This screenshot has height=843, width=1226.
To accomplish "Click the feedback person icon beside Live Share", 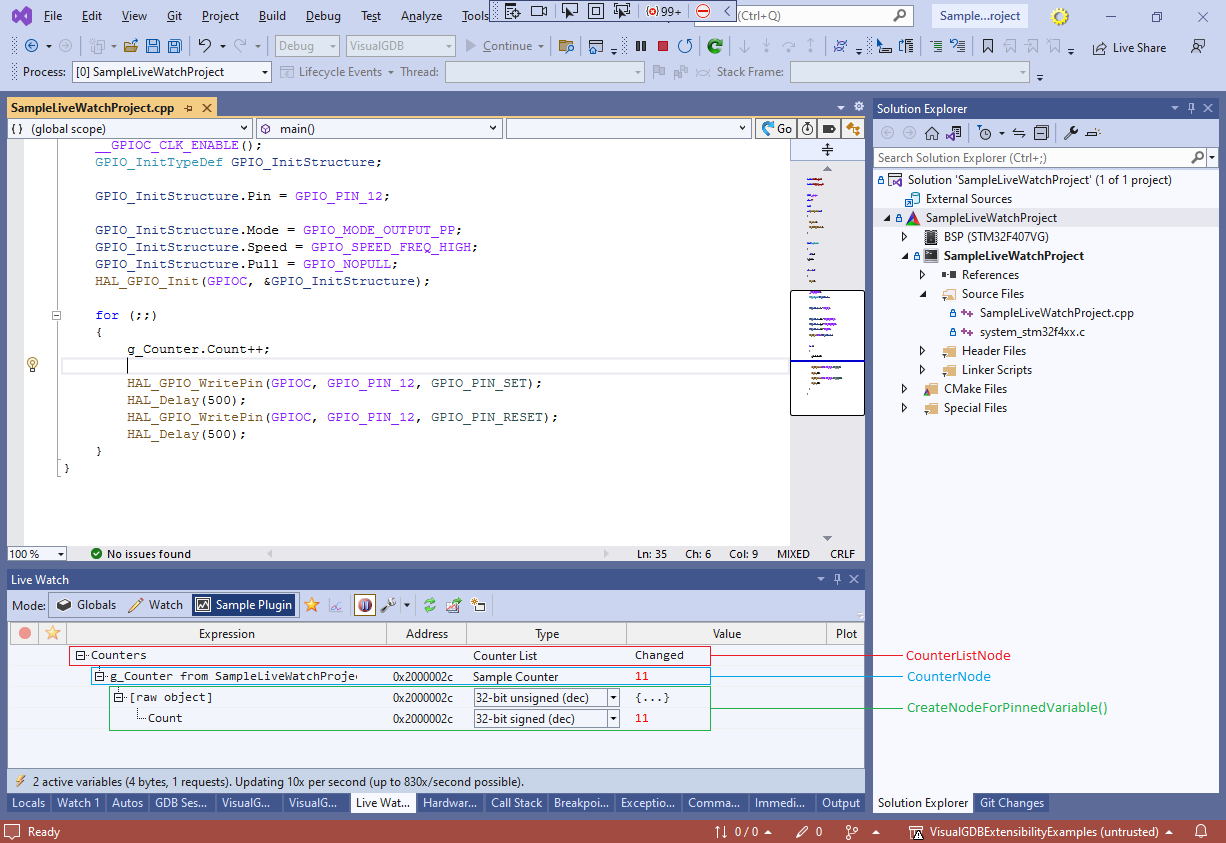I will coord(1197,47).
